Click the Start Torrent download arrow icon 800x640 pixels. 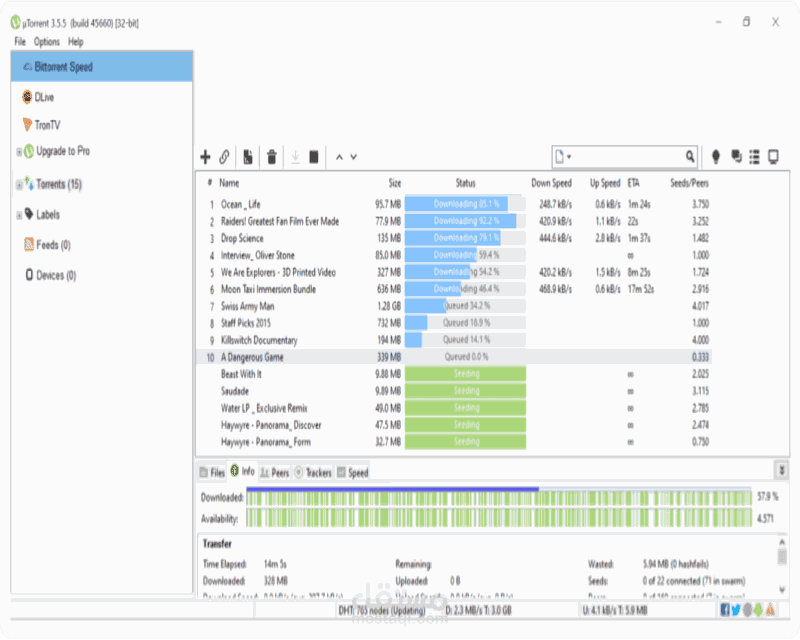pos(295,157)
